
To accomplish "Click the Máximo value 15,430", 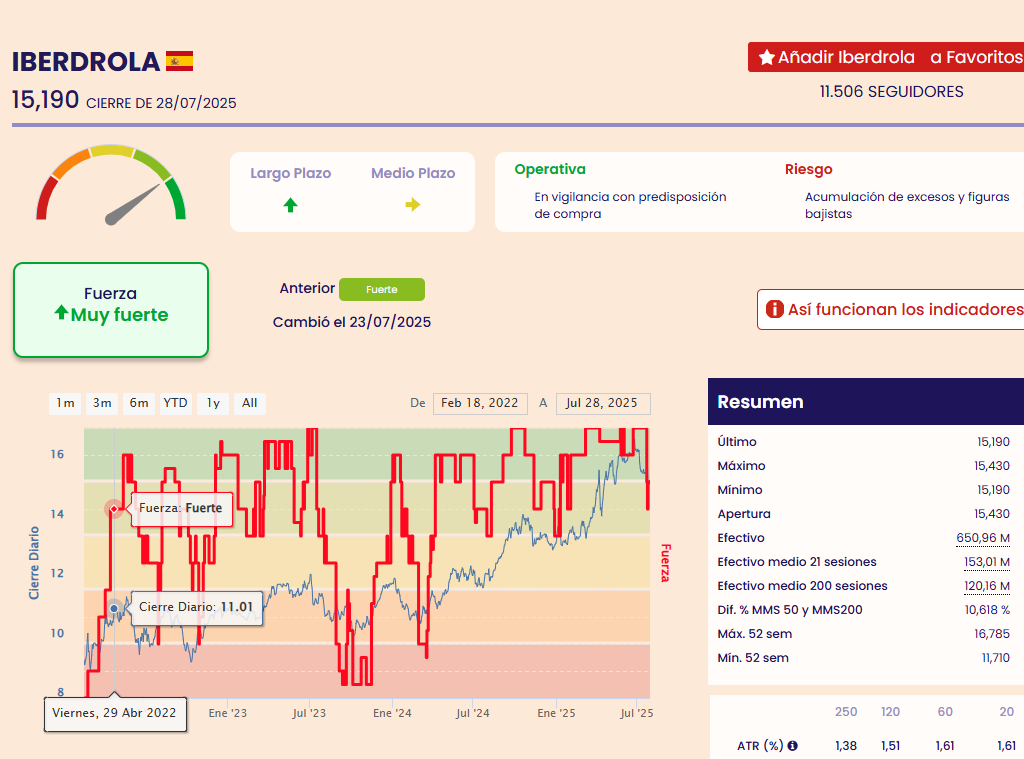I will click(992, 466).
